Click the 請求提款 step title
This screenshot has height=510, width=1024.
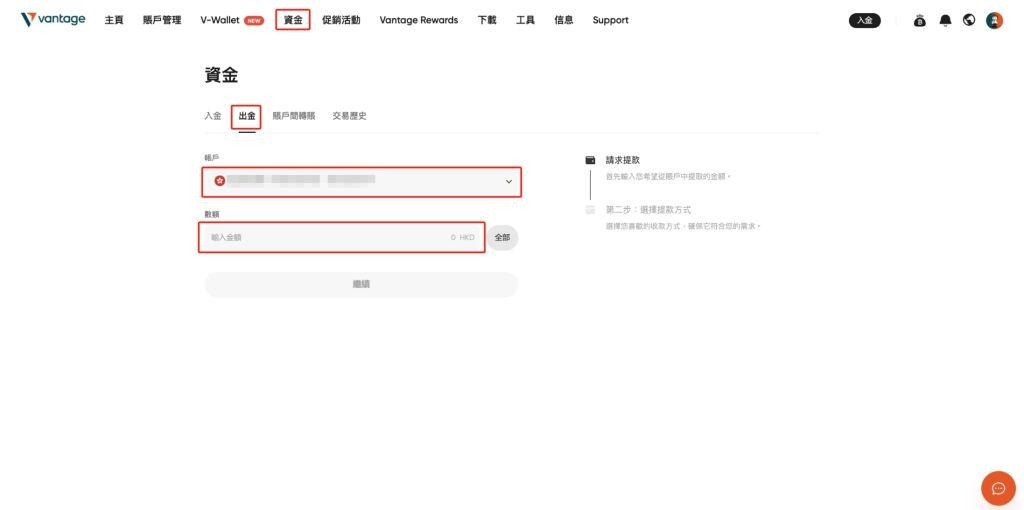623,160
